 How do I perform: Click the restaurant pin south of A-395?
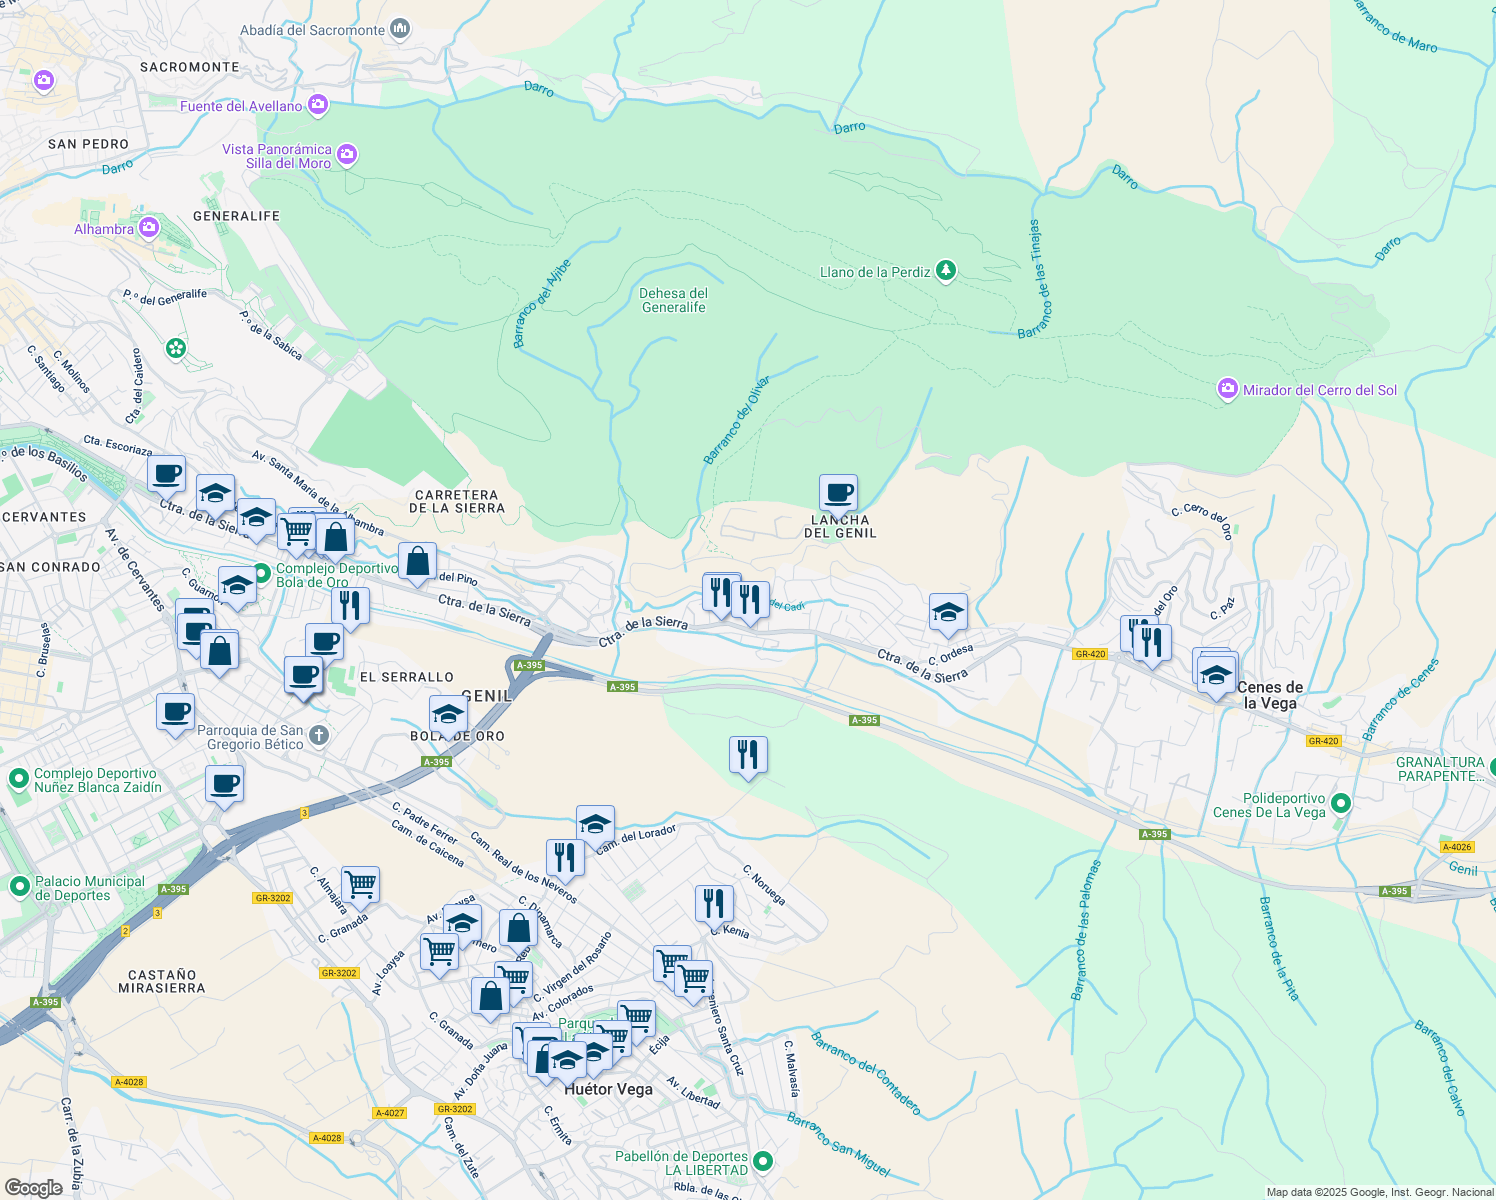[747, 757]
